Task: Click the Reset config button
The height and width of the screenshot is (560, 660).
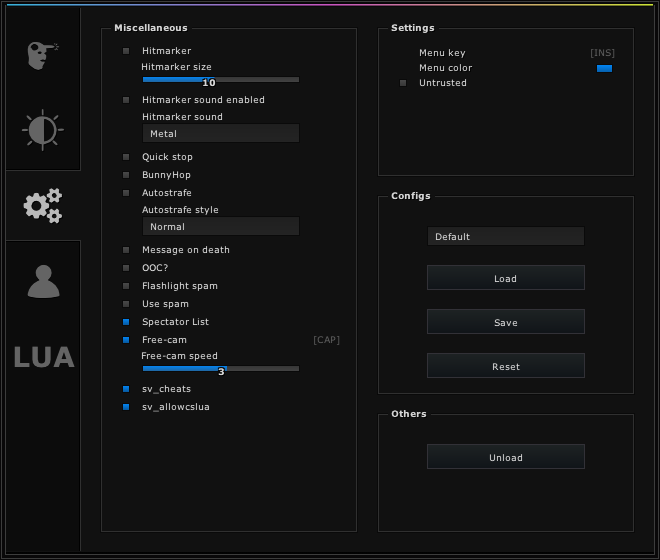Action: click(x=506, y=365)
